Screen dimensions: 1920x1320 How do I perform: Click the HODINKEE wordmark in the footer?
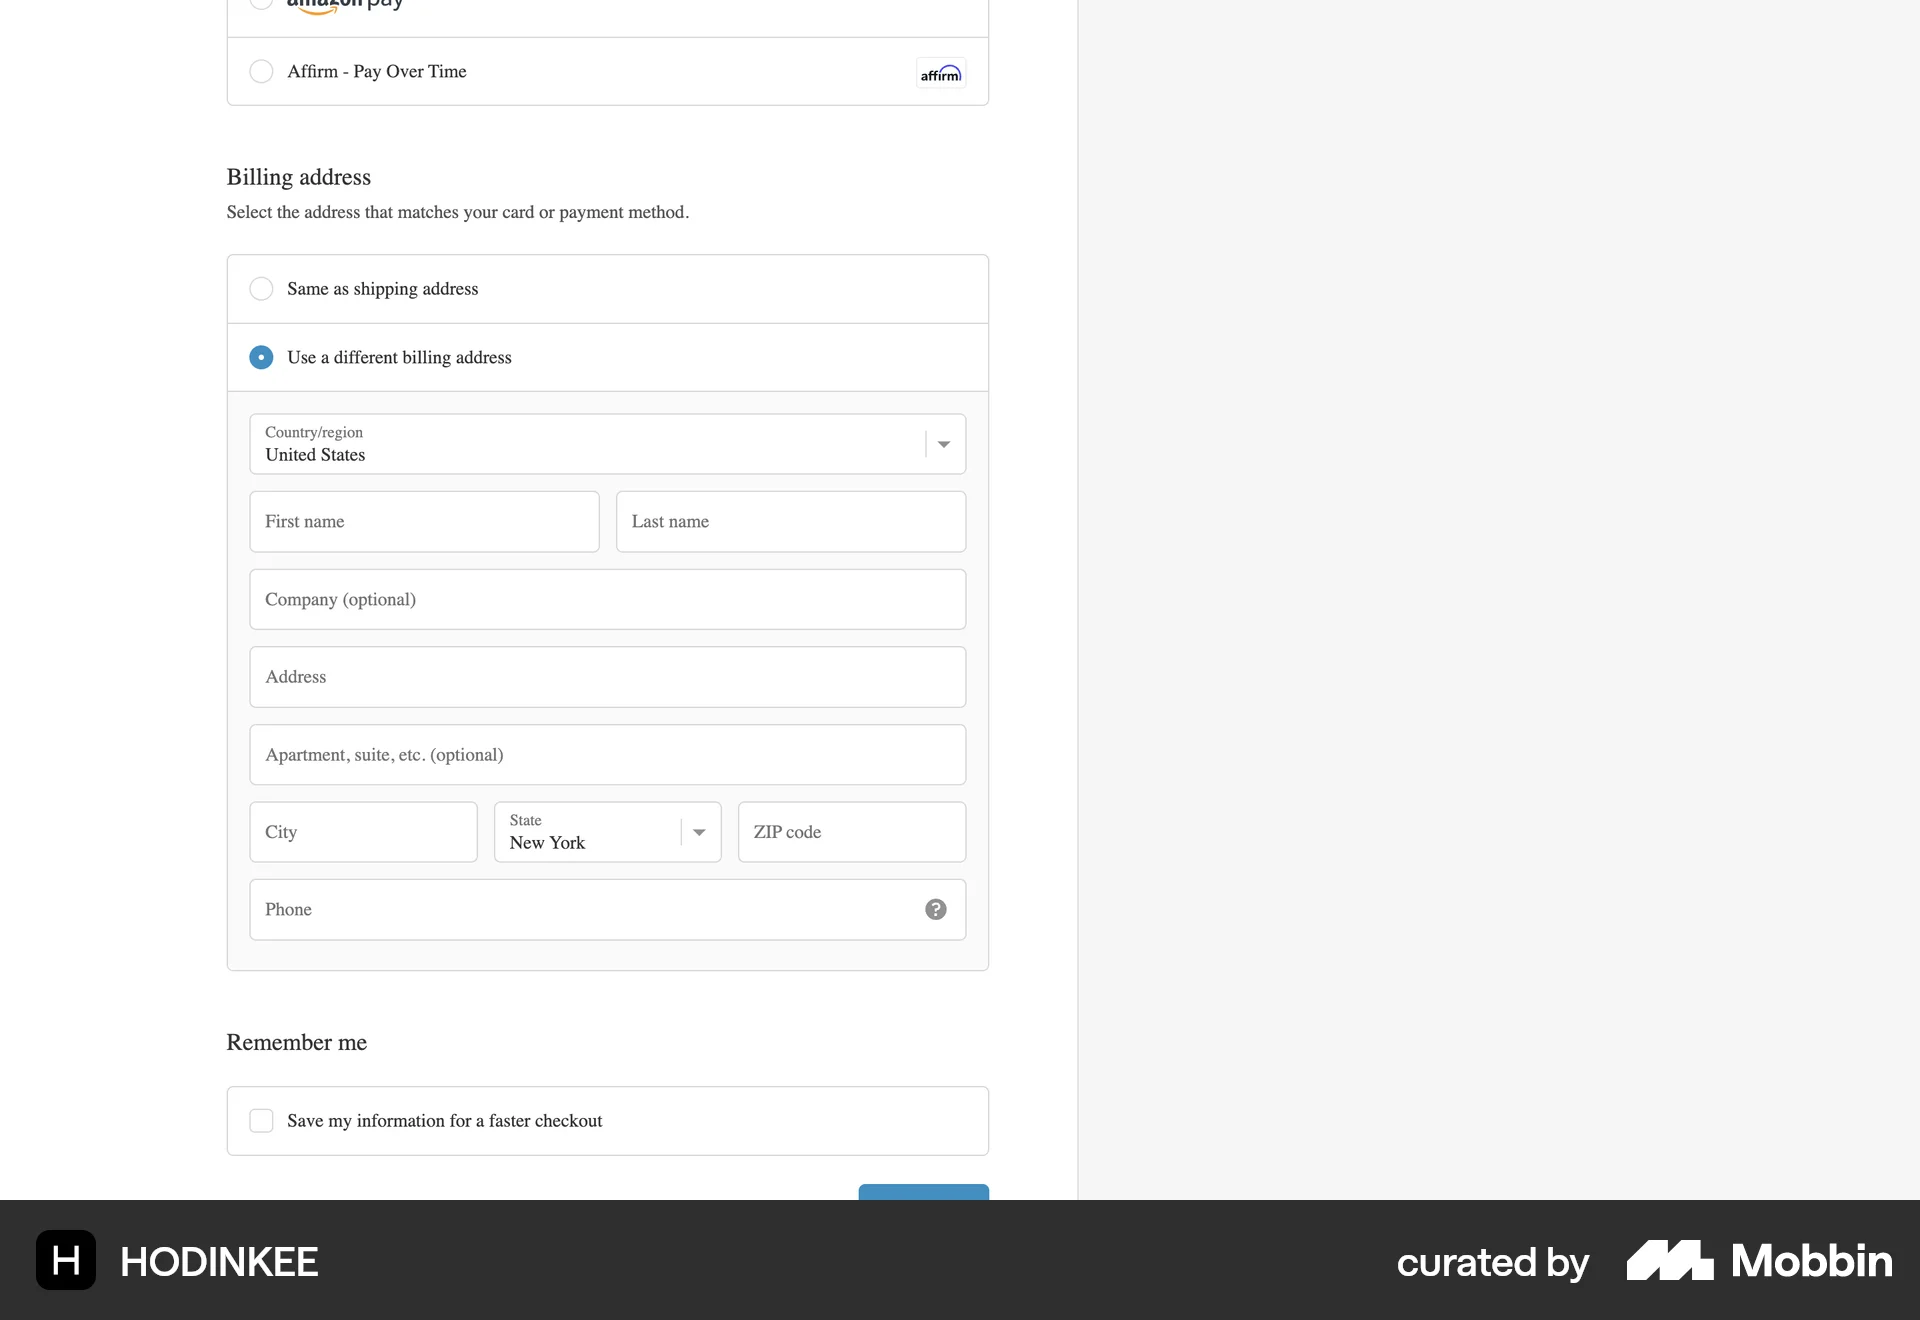[218, 1260]
